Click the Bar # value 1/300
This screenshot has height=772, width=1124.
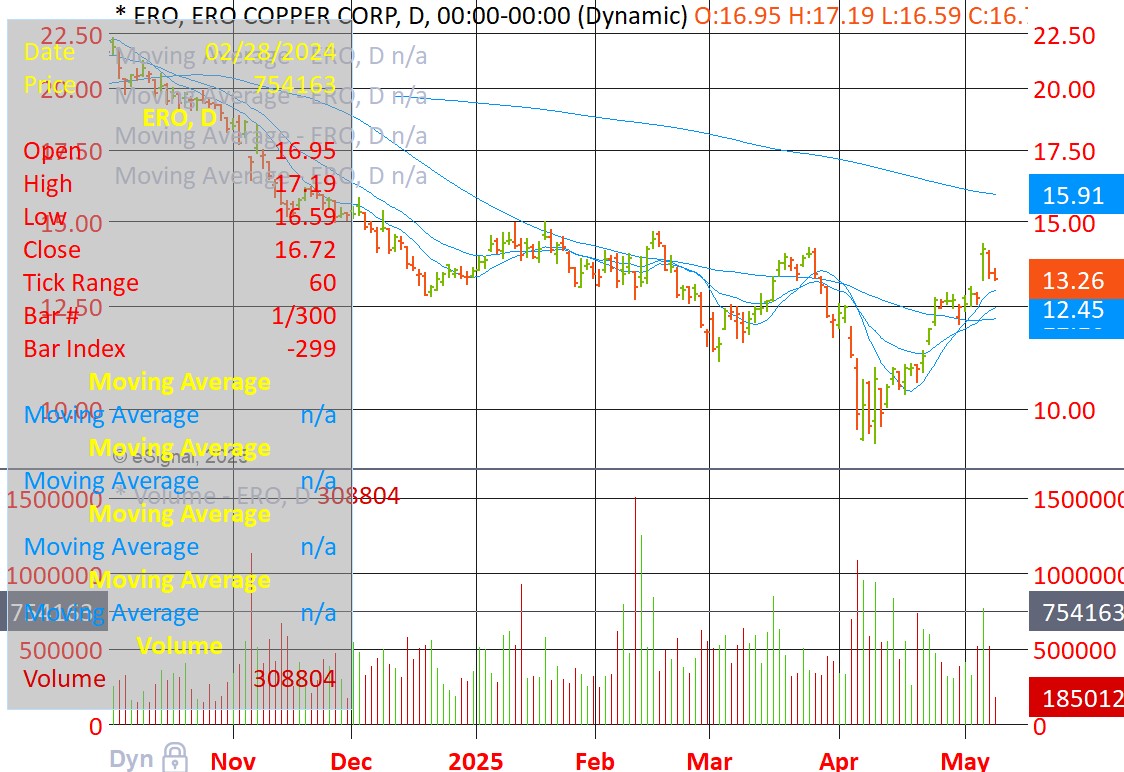pos(304,315)
